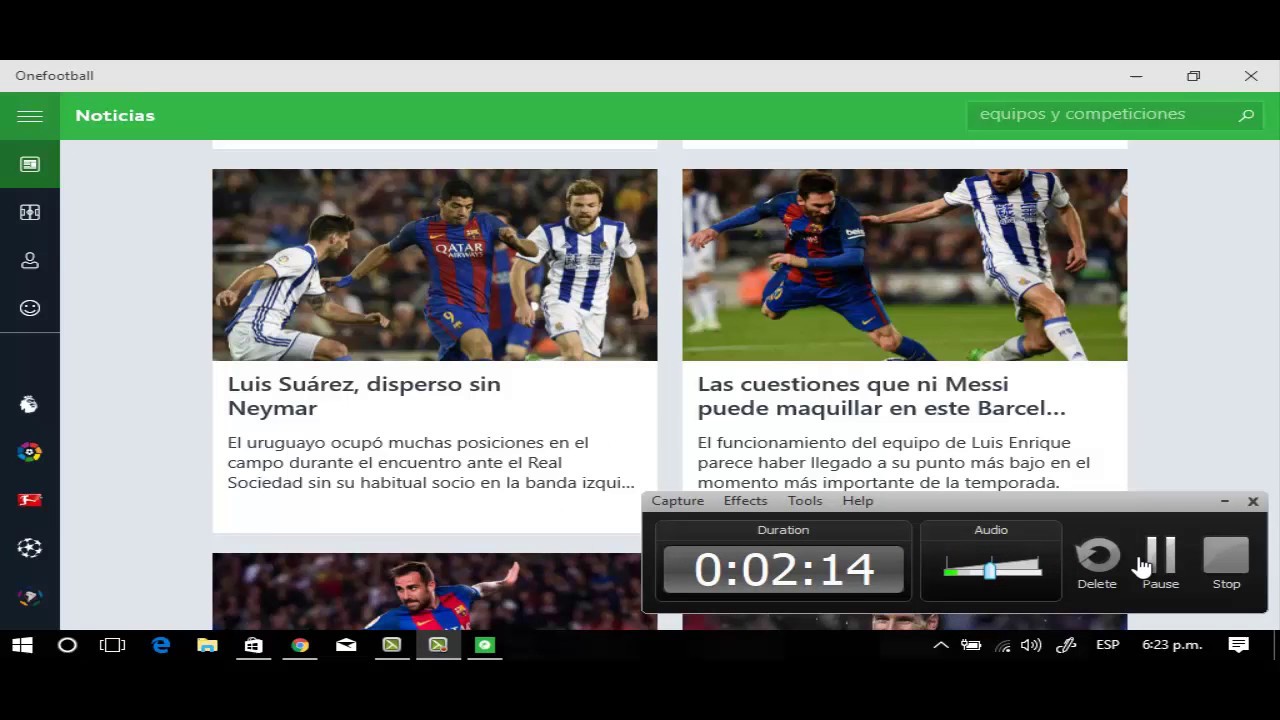Minimize the Onefootball window

tap(1136, 76)
